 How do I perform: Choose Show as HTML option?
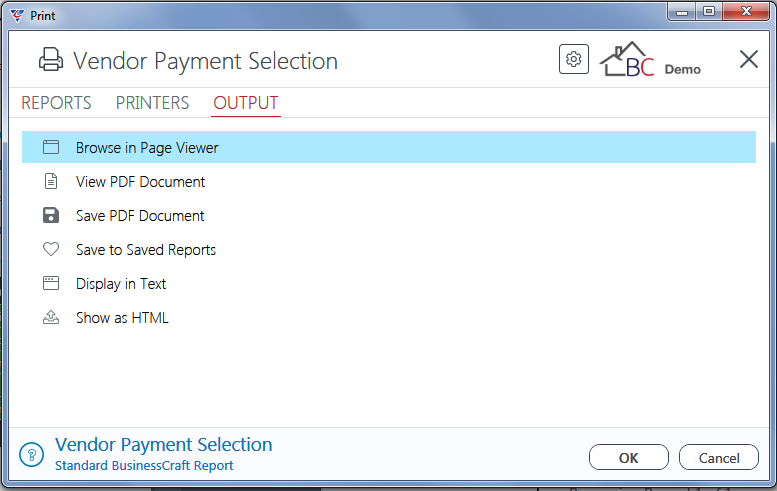389,318
